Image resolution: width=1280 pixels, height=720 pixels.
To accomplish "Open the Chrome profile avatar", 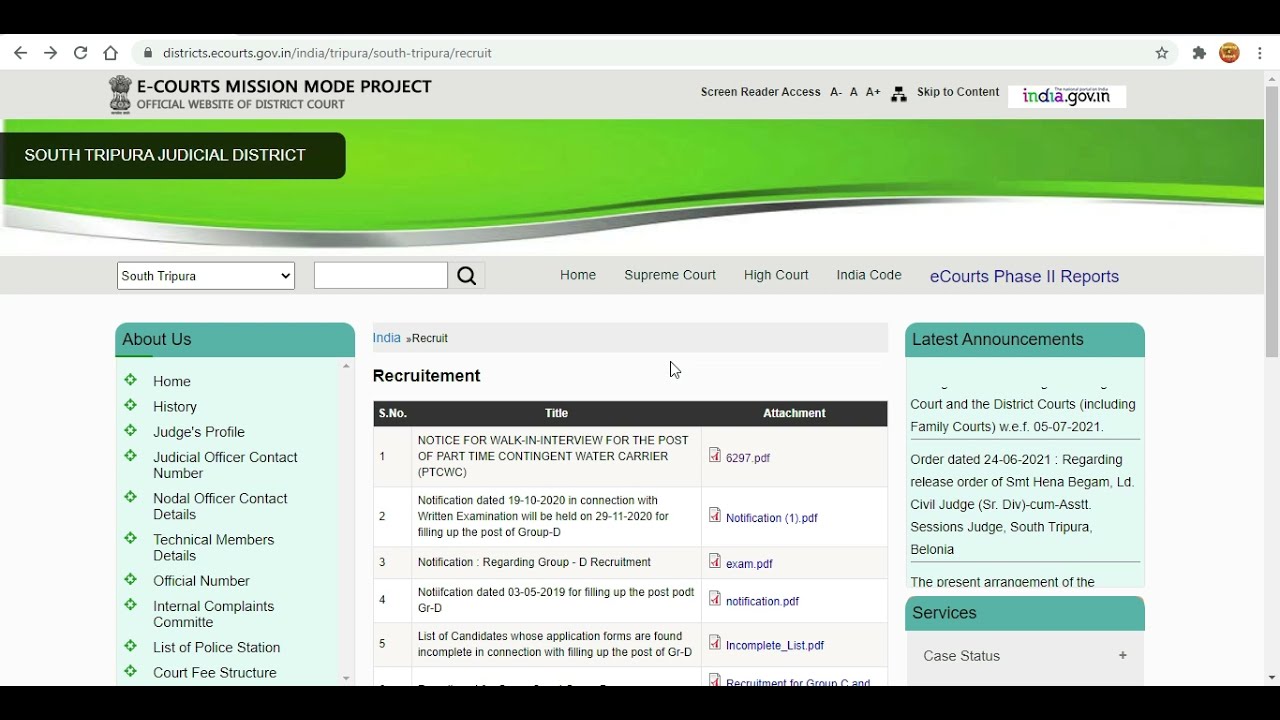I will tap(1230, 53).
